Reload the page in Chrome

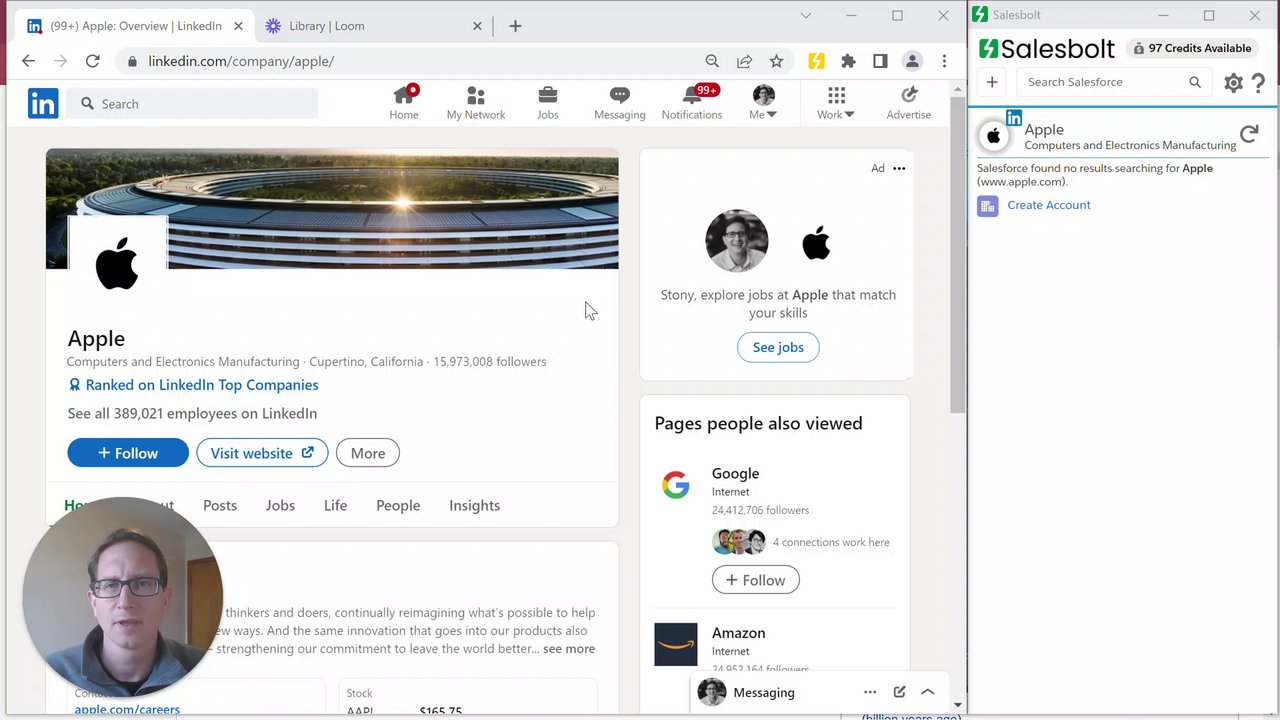[x=92, y=61]
